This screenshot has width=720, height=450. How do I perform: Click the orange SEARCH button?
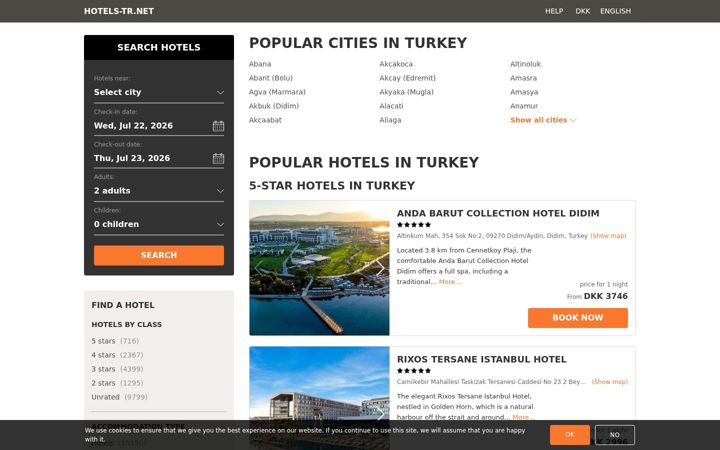click(159, 255)
